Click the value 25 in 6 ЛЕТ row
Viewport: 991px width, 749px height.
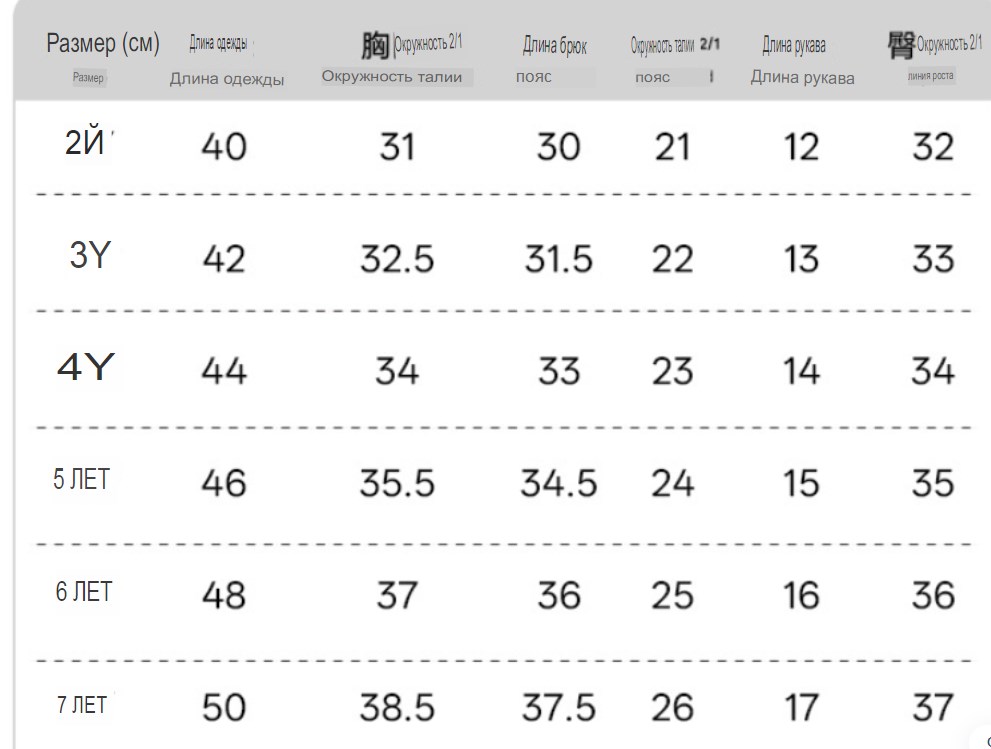(x=672, y=595)
